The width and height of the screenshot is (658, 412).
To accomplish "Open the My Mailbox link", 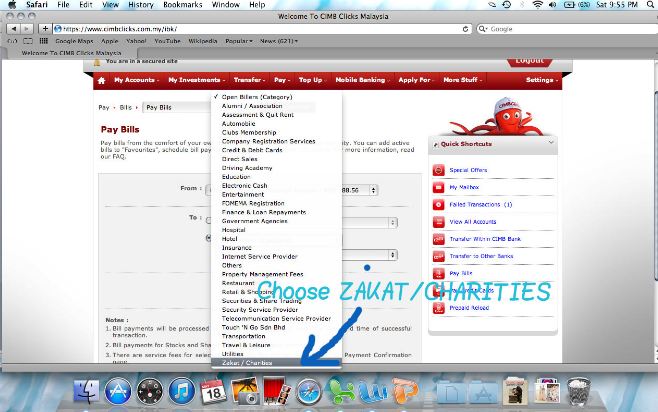I will [x=464, y=187].
